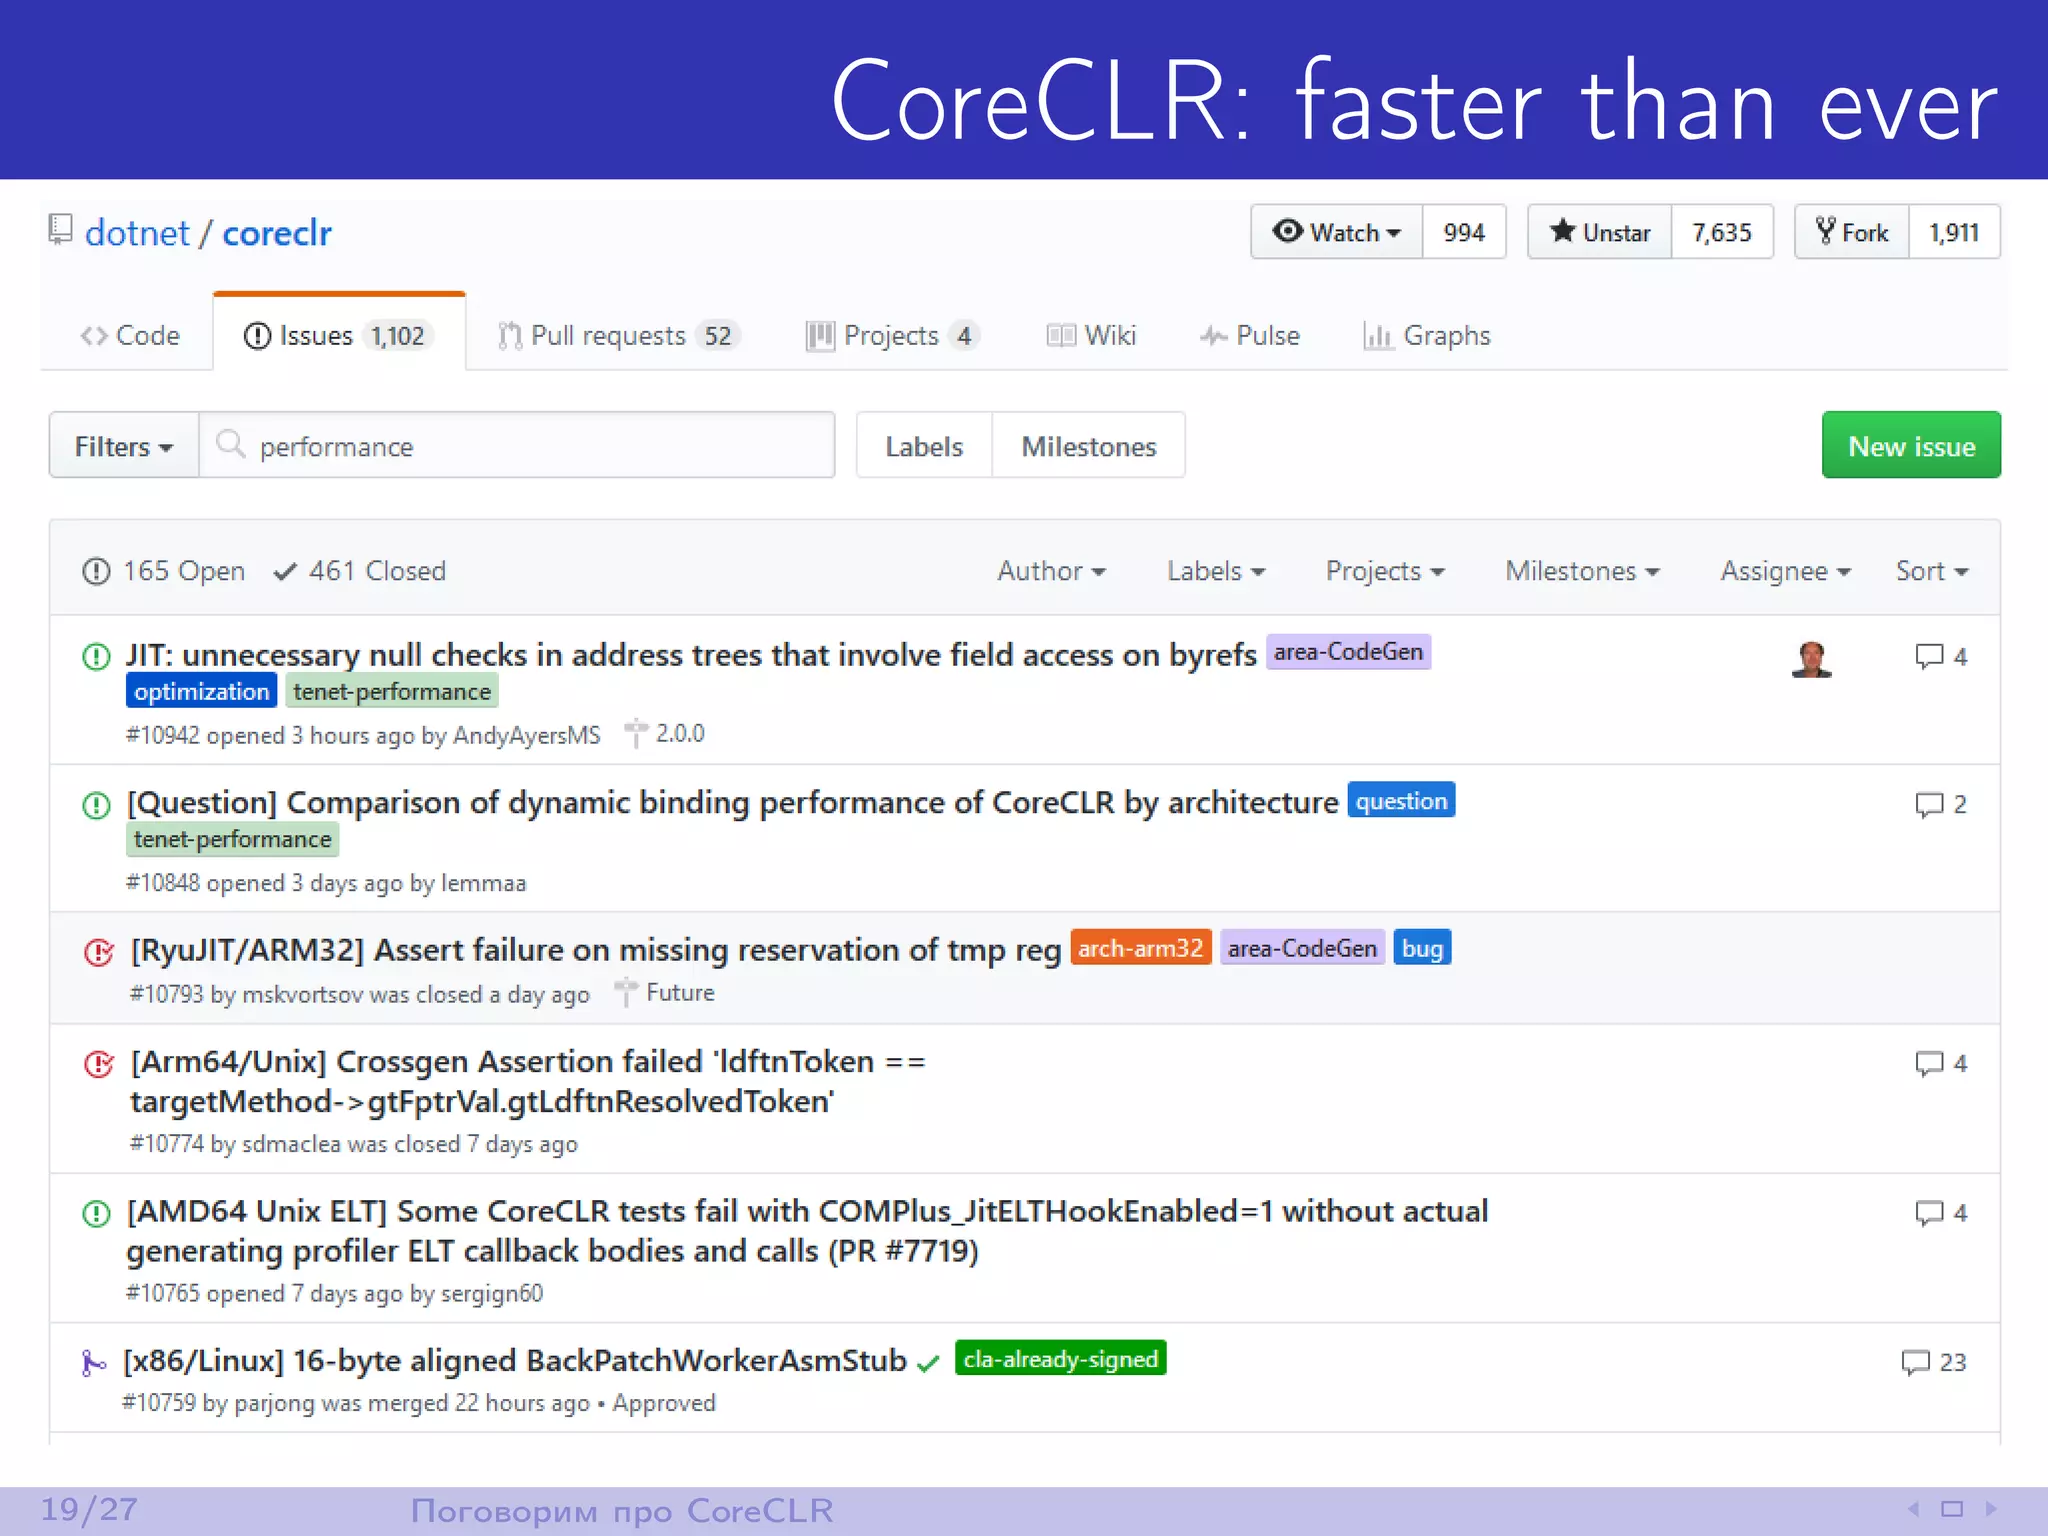Click closed-issue icon for RyuJIT/ARM32 issue
Viewport: 2048px width, 1536px height.
coord(99,952)
